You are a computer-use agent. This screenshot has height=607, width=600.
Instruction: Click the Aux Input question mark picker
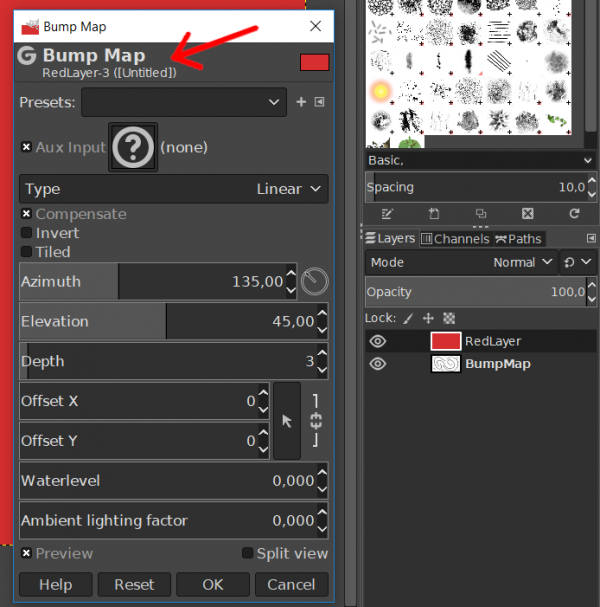click(x=133, y=147)
